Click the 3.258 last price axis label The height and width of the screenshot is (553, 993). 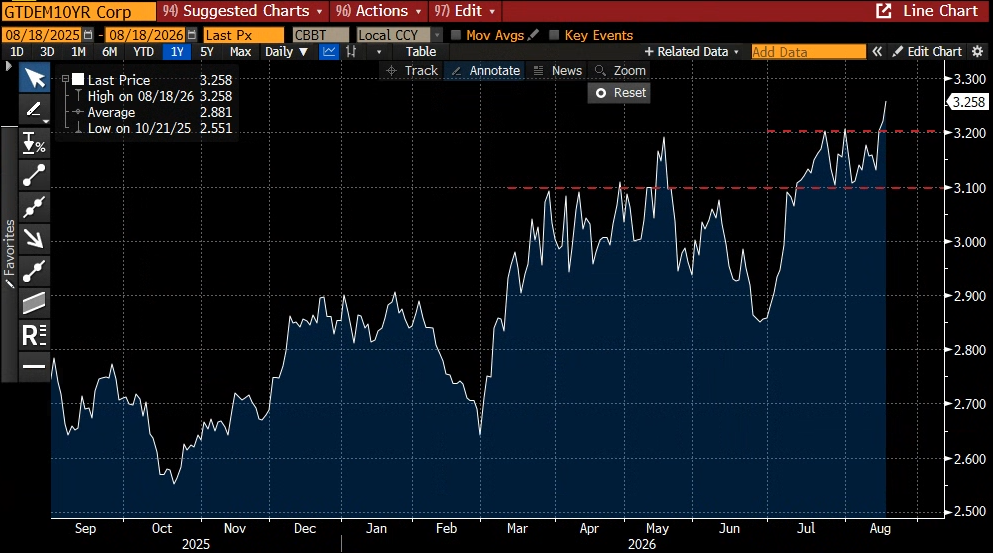(968, 102)
